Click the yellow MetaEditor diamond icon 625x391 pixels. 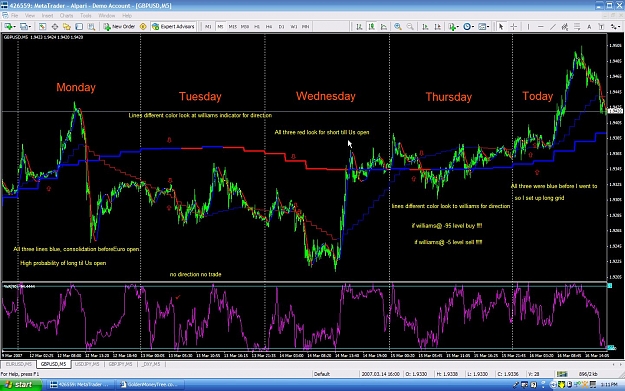pos(143,26)
